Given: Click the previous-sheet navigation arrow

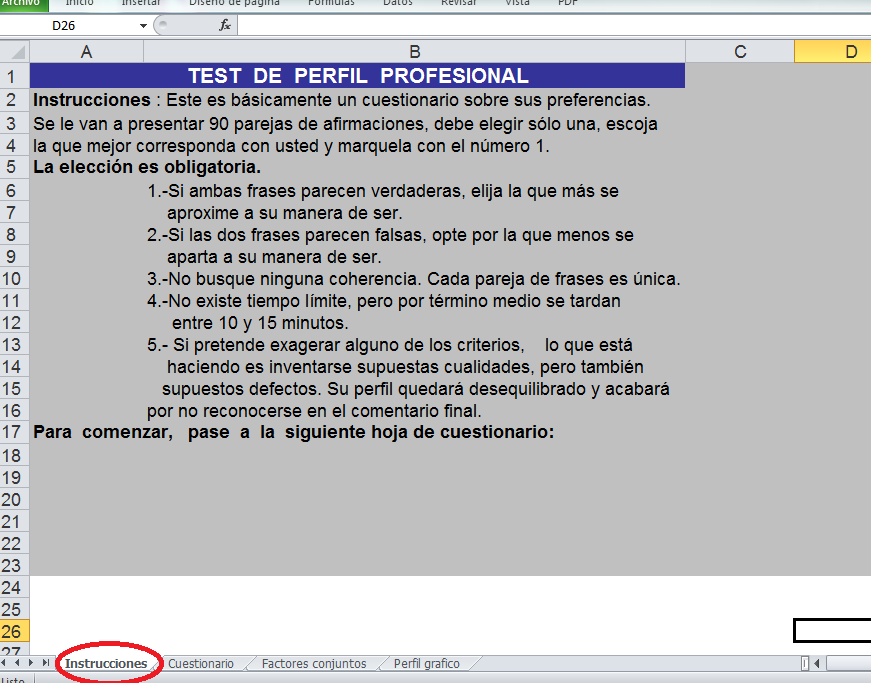Looking at the screenshot, I should click(x=19, y=662).
